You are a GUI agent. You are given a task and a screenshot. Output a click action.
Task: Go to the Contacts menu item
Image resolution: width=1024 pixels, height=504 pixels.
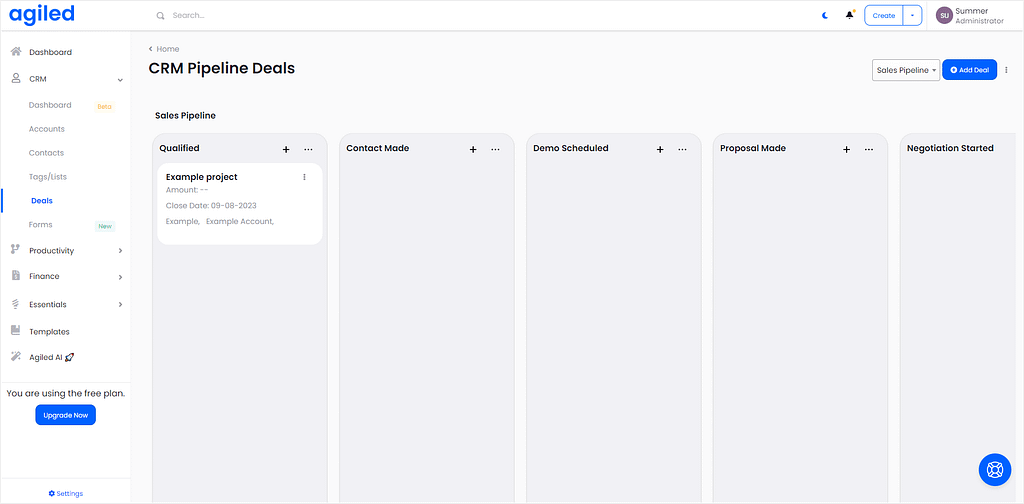click(46, 153)
